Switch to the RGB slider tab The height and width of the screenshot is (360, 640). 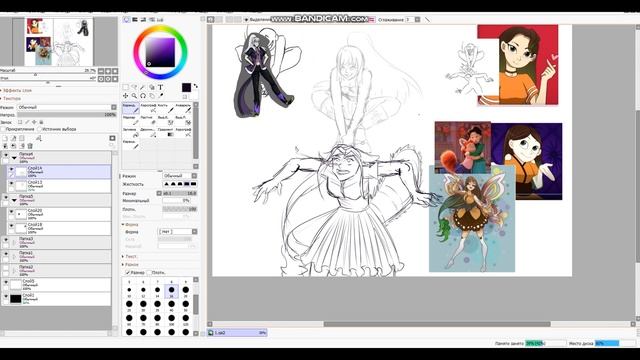pos(135,19)
